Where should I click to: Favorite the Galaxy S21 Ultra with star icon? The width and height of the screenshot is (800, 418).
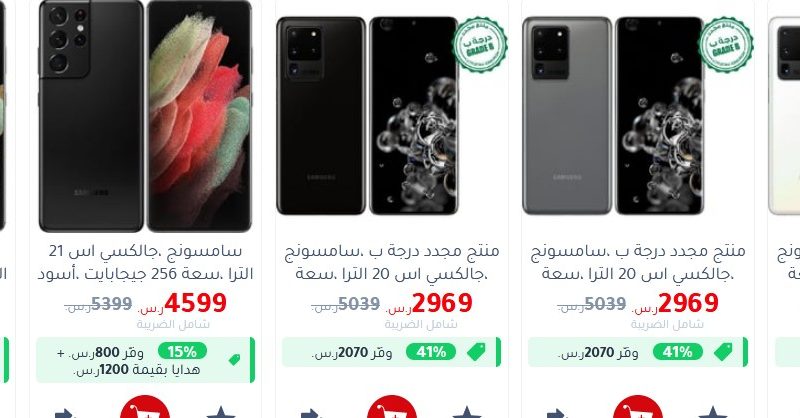pyautogui.click(x=221, y=412)
